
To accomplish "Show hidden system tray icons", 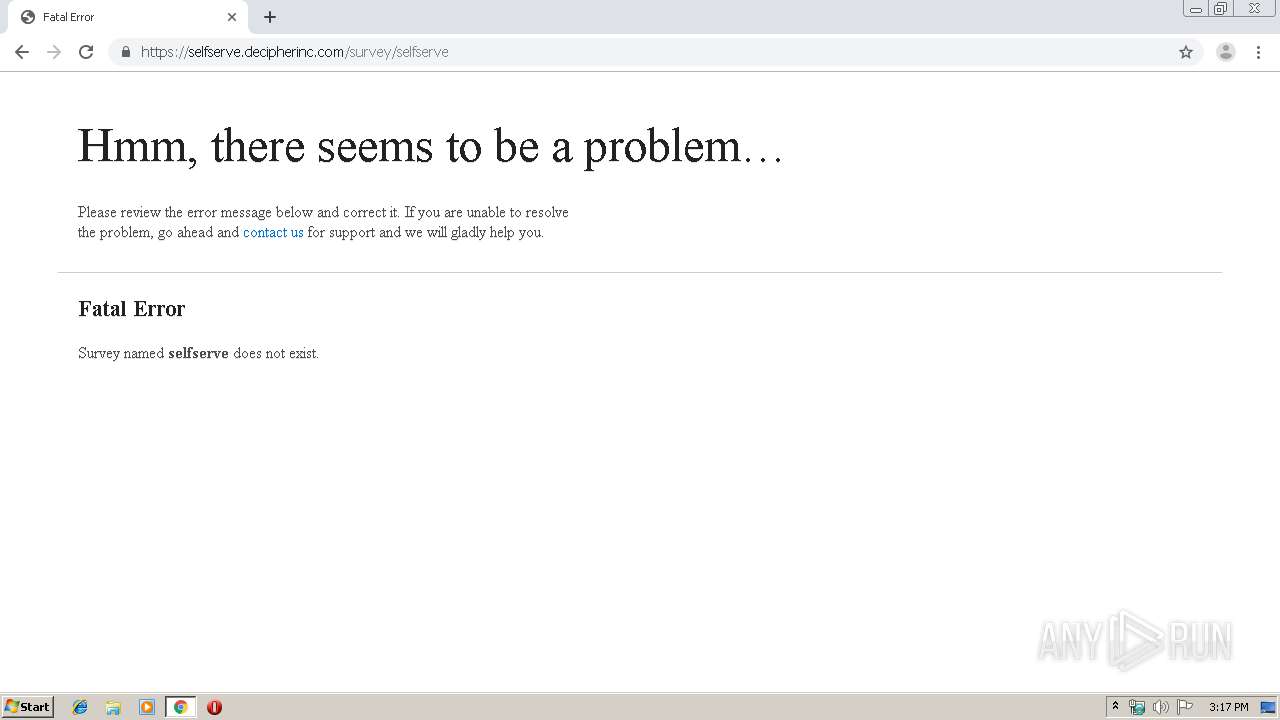I will point(1115,707).
